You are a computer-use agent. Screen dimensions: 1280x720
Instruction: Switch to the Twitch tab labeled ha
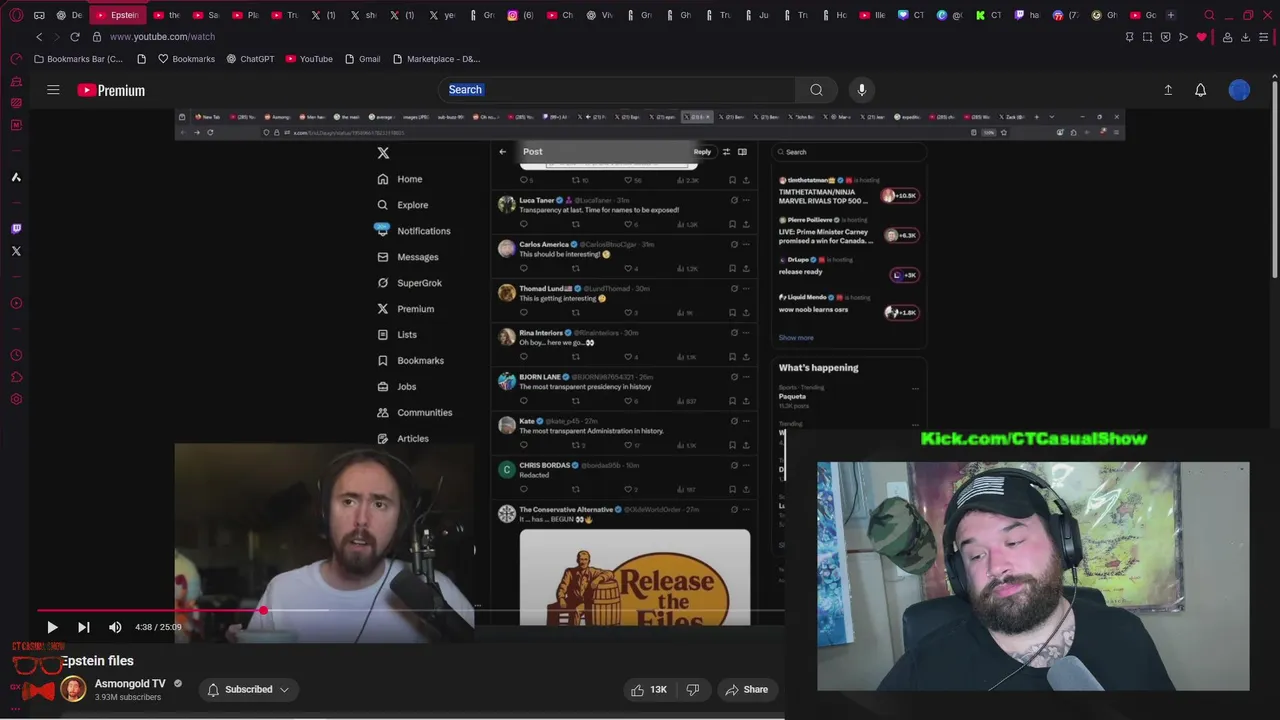coord(1027,15)
